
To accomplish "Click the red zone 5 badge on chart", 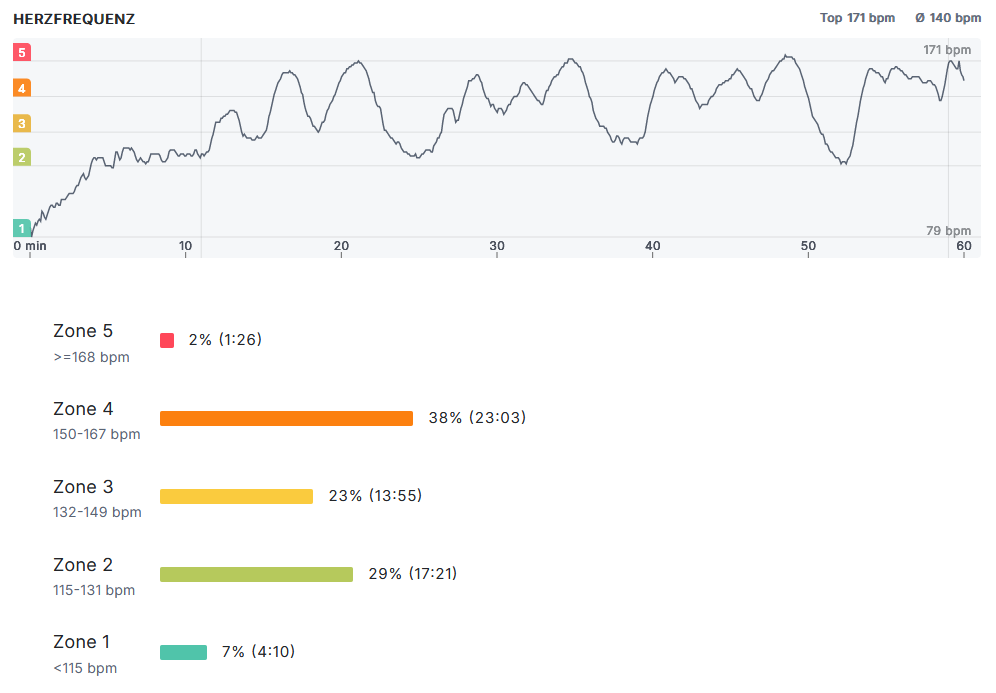I will 22,52.
